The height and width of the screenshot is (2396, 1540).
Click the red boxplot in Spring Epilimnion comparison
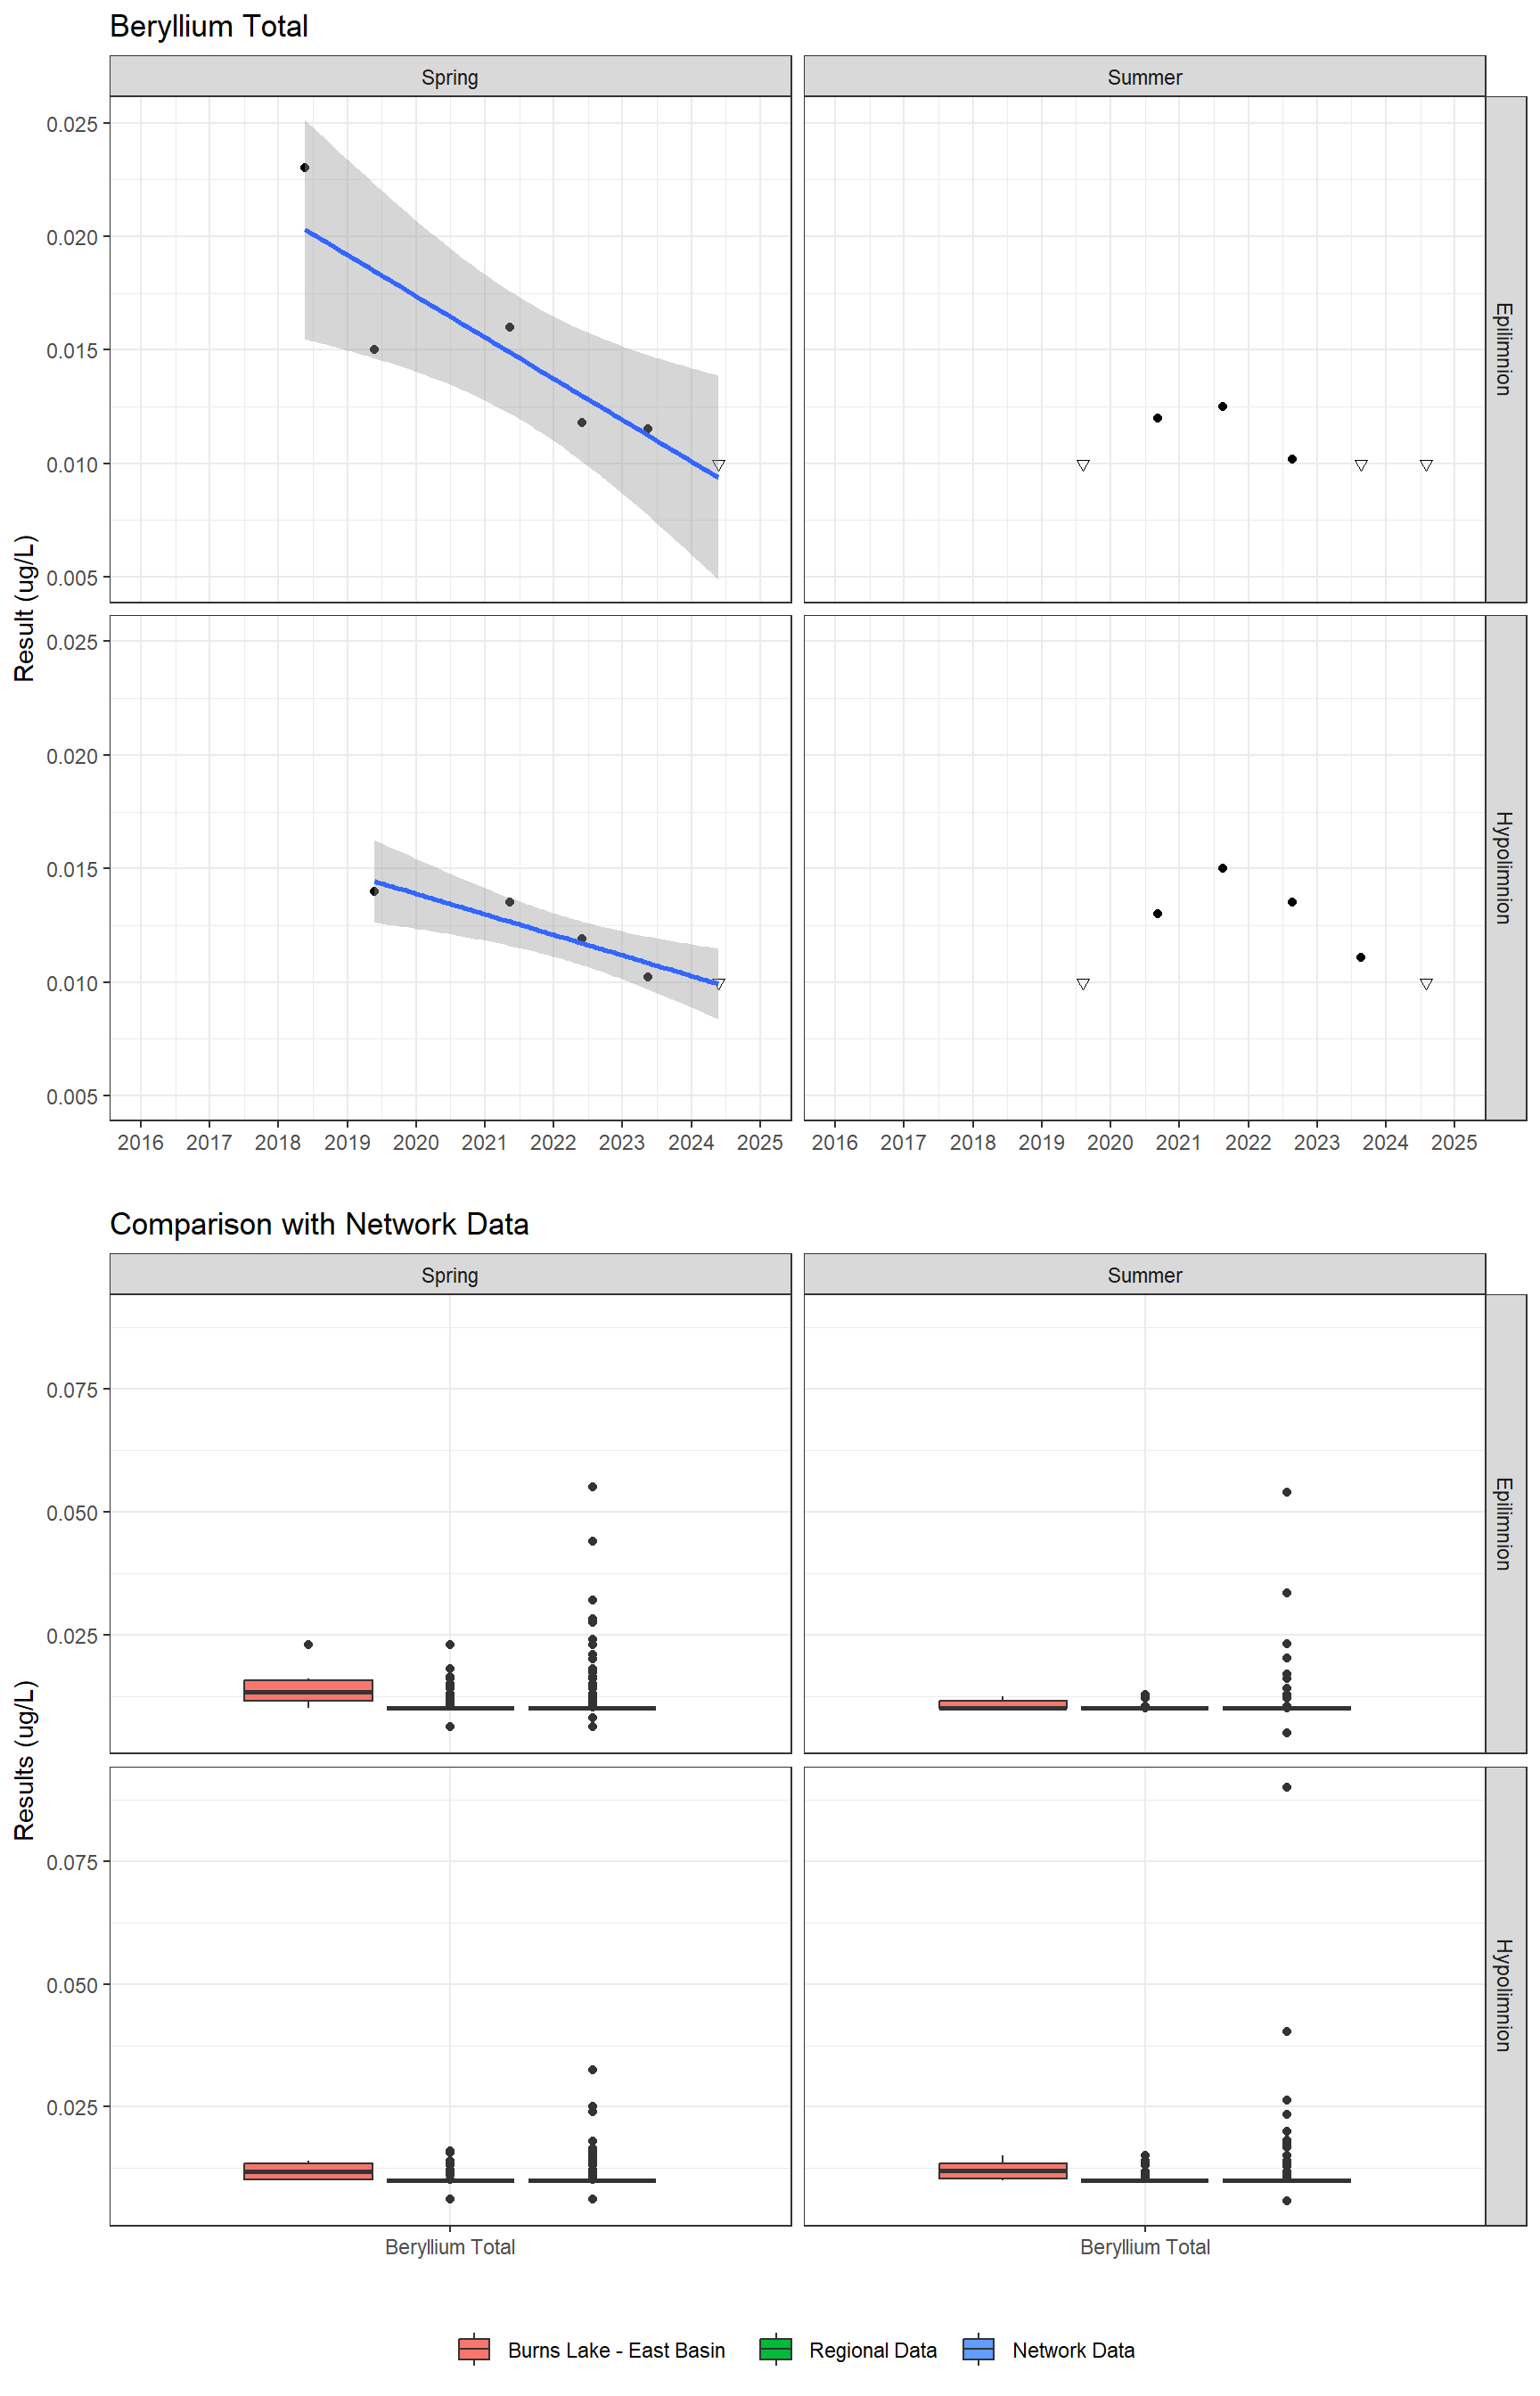point(308,1690)
